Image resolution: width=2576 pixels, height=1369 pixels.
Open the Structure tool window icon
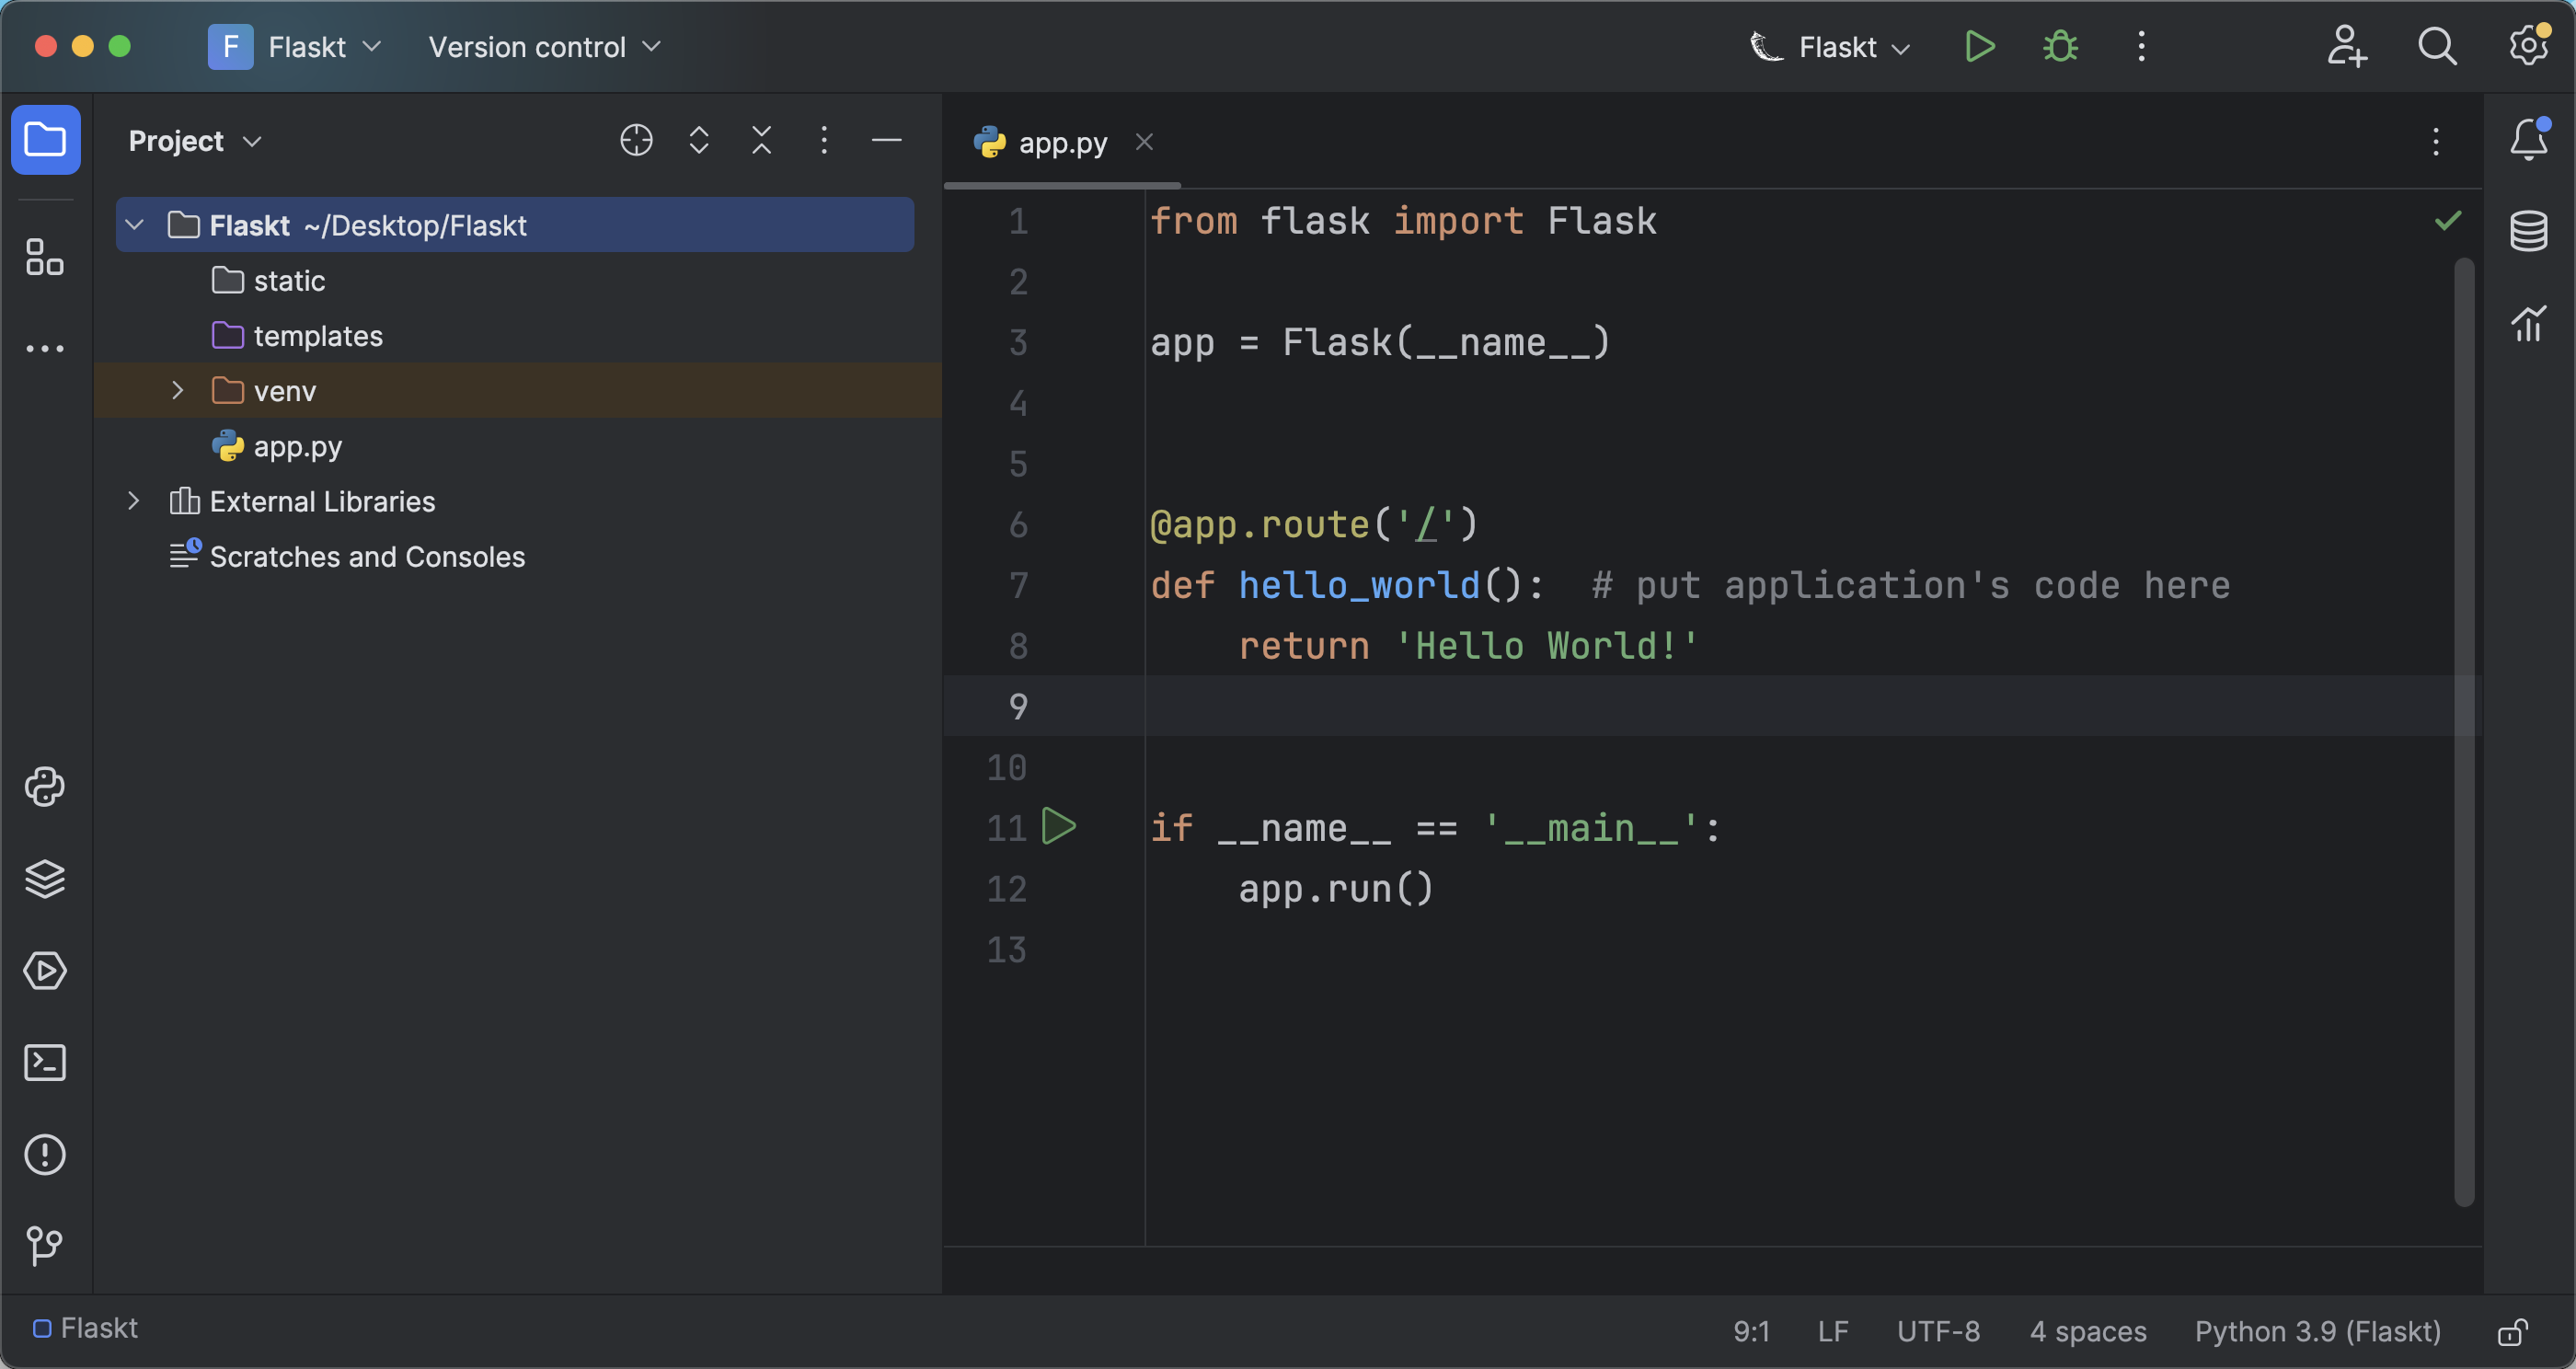click(45, 257)
